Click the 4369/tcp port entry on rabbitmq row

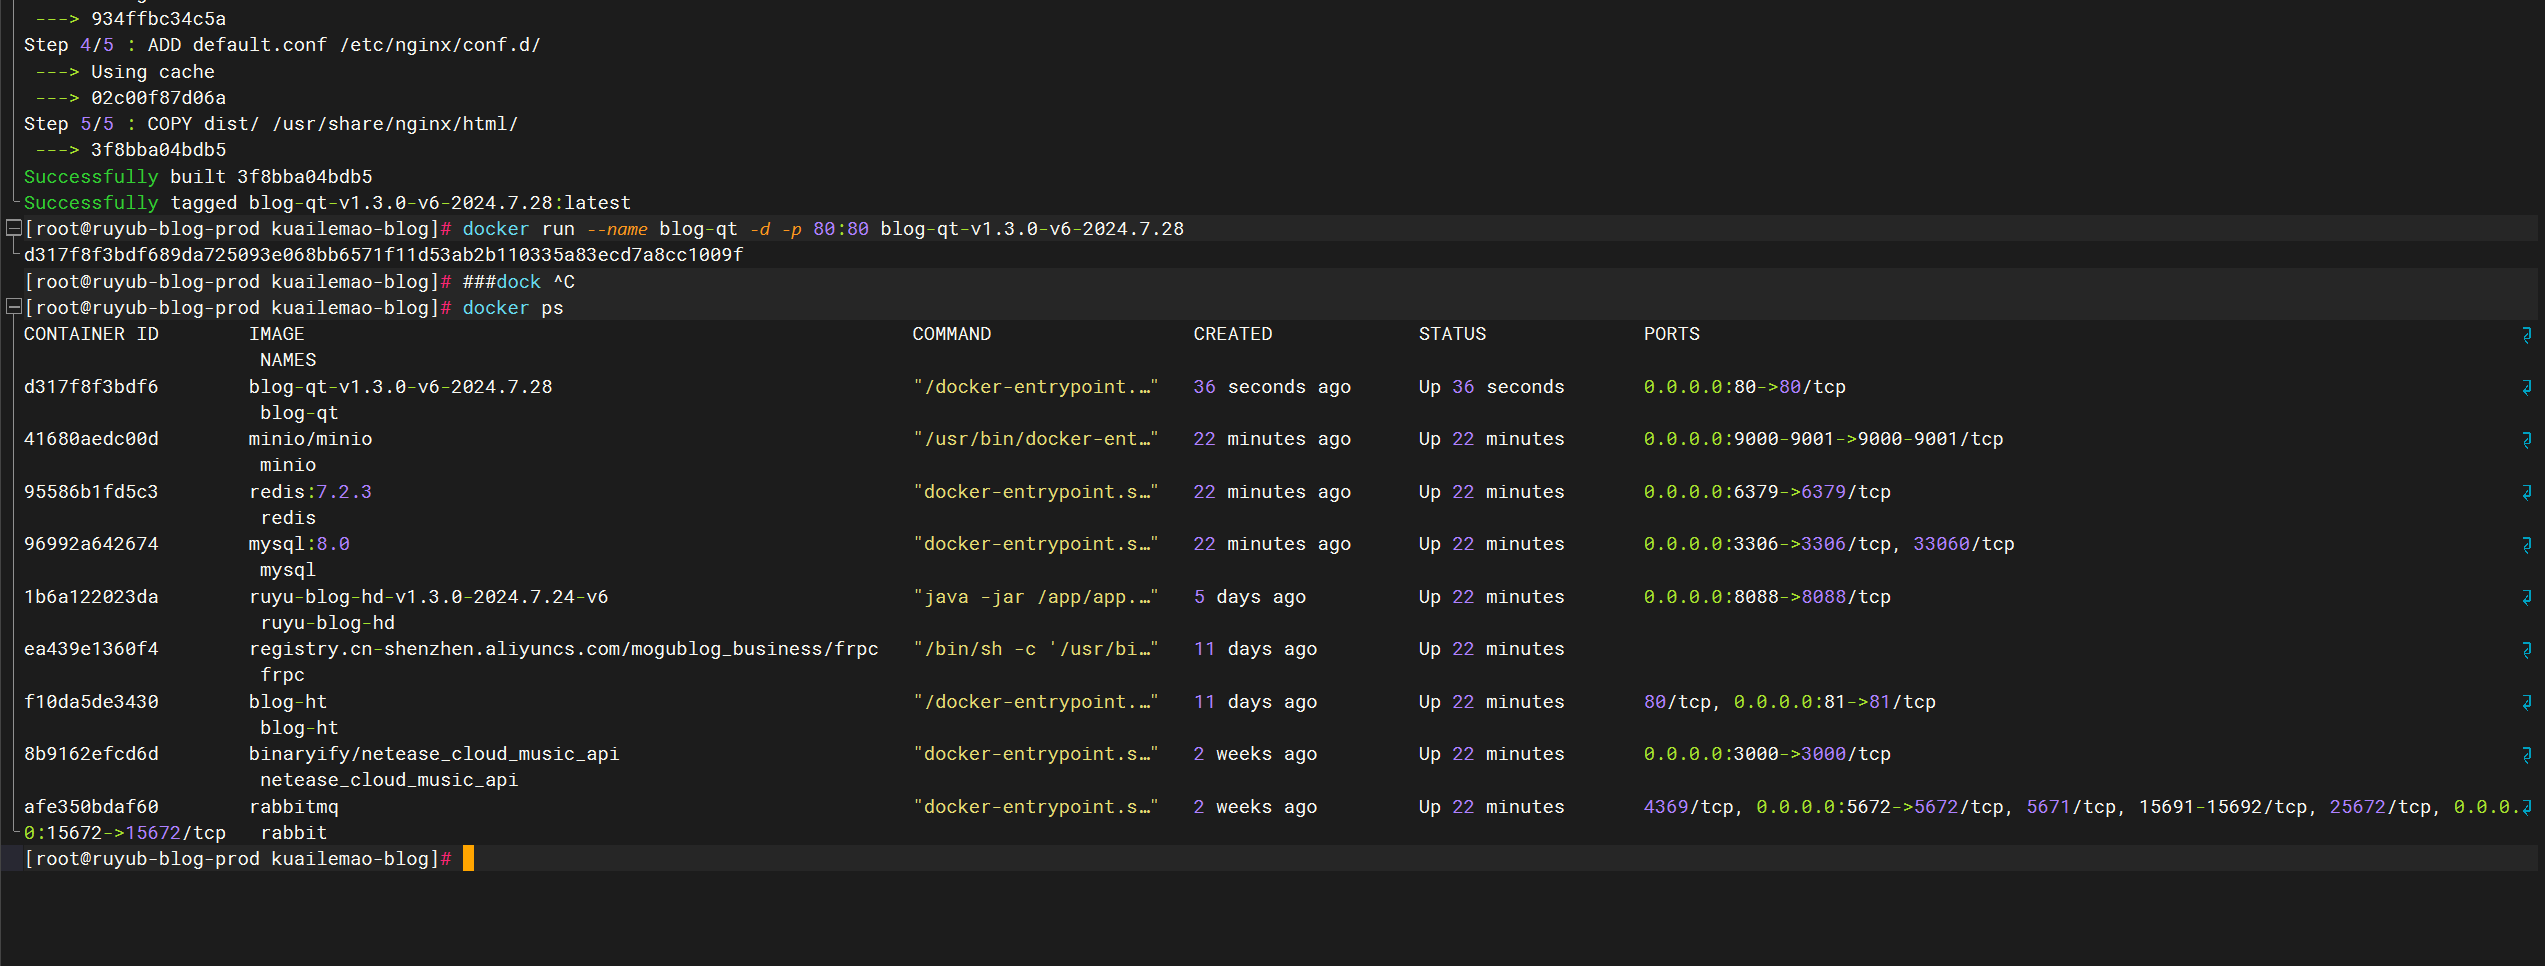pos(1688,807)
